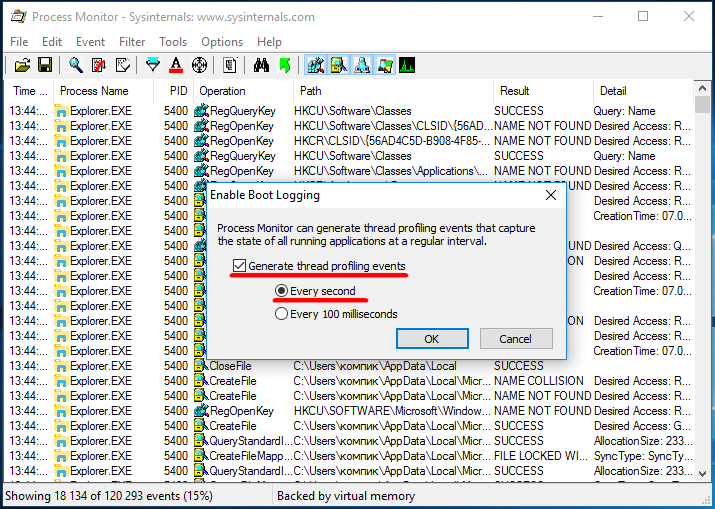Click the Operation column header

tap(244, 91)
